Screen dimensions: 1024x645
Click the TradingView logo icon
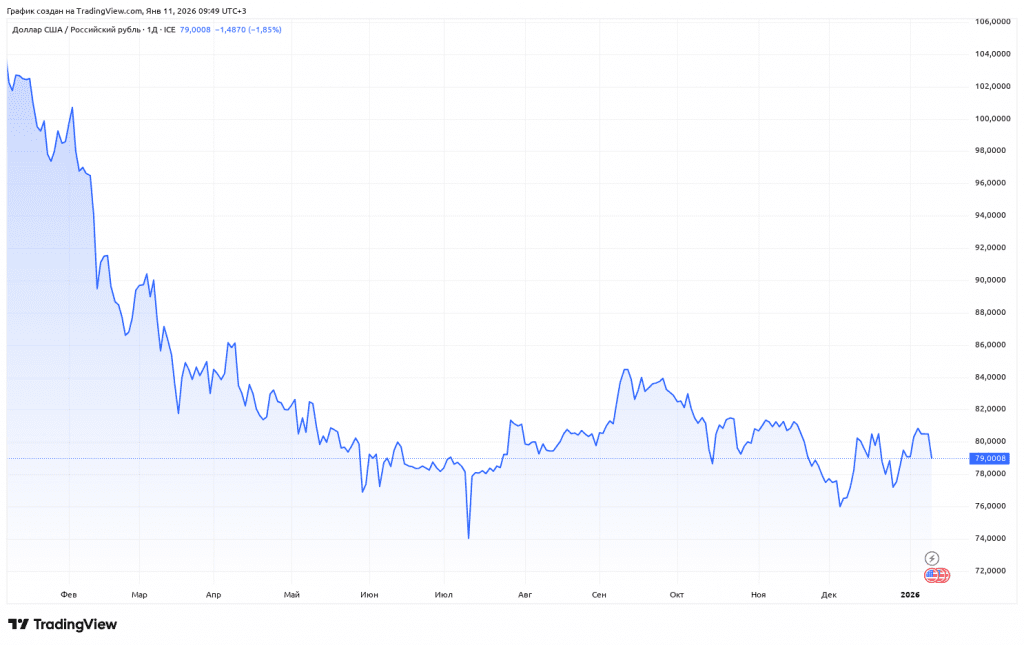18,625
